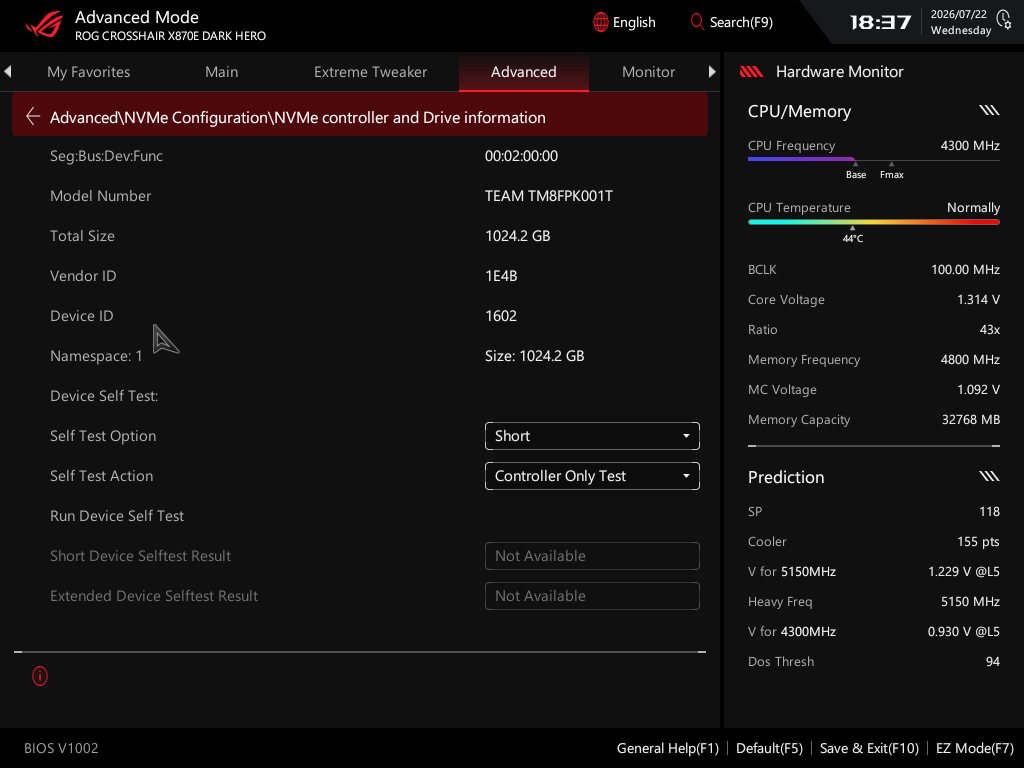1024x768 pixels.
Task: Click Save & Exit(F10)
Action: click(x=869, y=748)
